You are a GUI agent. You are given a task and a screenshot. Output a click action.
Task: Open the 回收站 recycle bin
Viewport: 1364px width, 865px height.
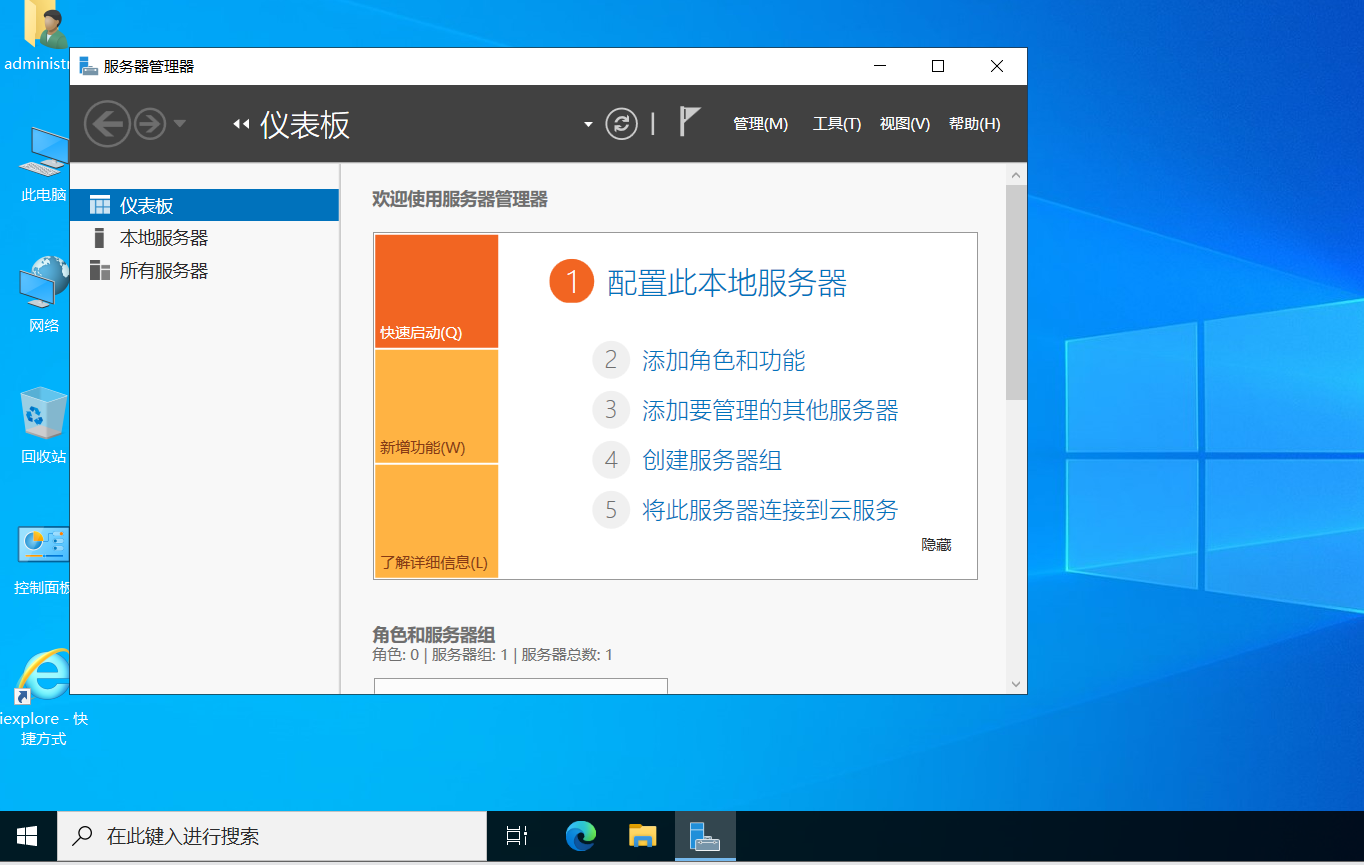44,418
